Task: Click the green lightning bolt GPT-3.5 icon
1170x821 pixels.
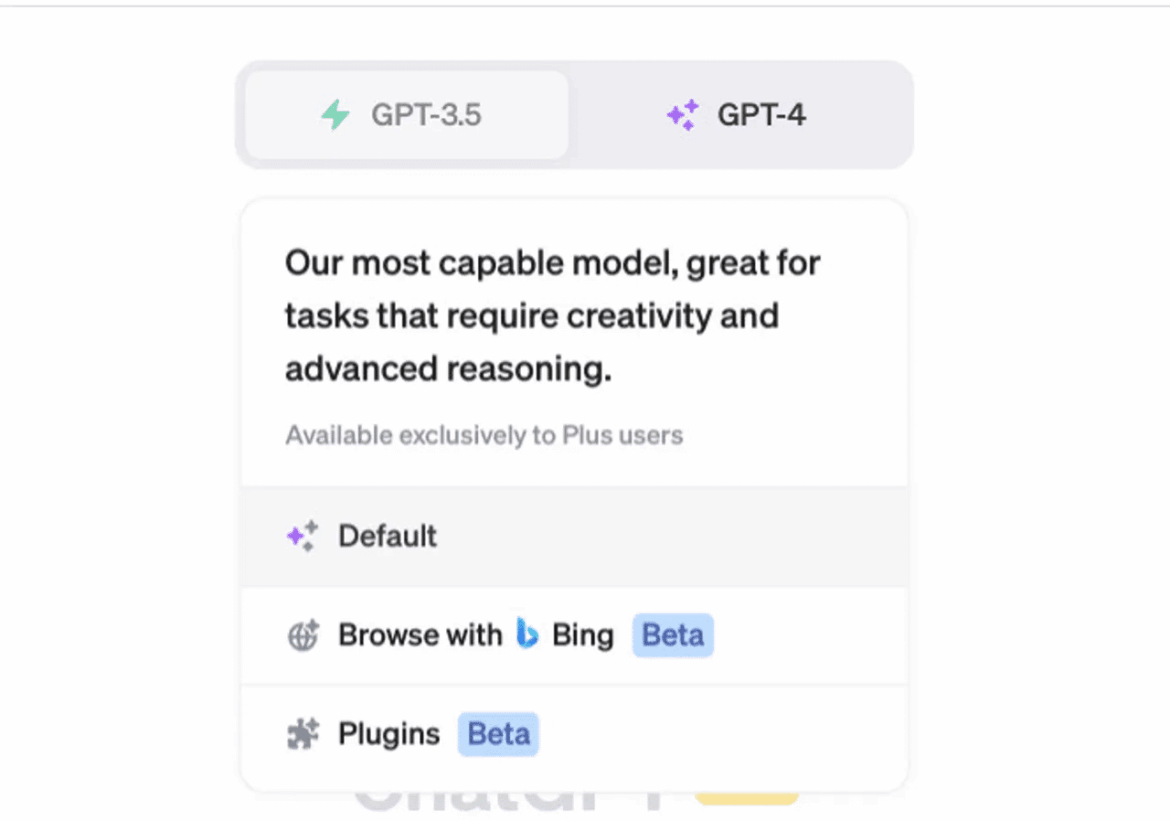Action: click(x=334, y=114)
